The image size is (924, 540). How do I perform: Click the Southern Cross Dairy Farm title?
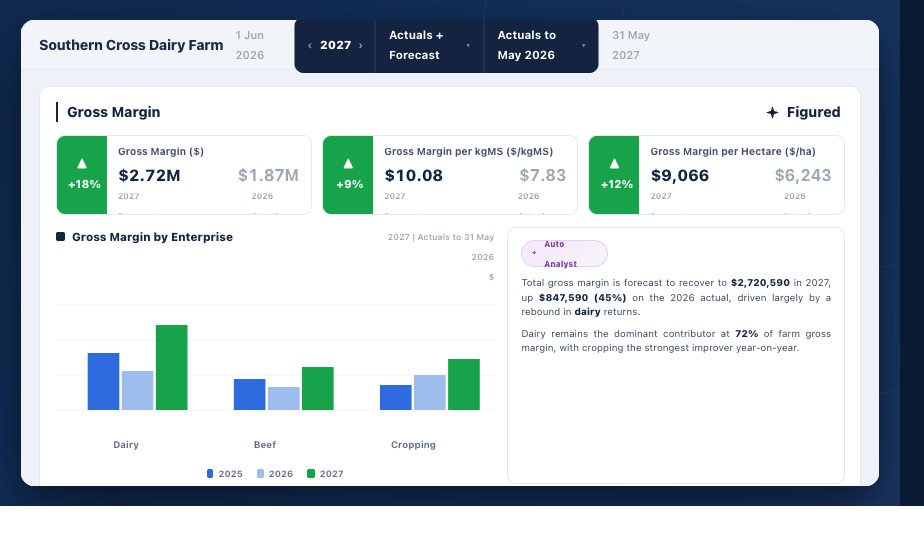coord(131,45)
